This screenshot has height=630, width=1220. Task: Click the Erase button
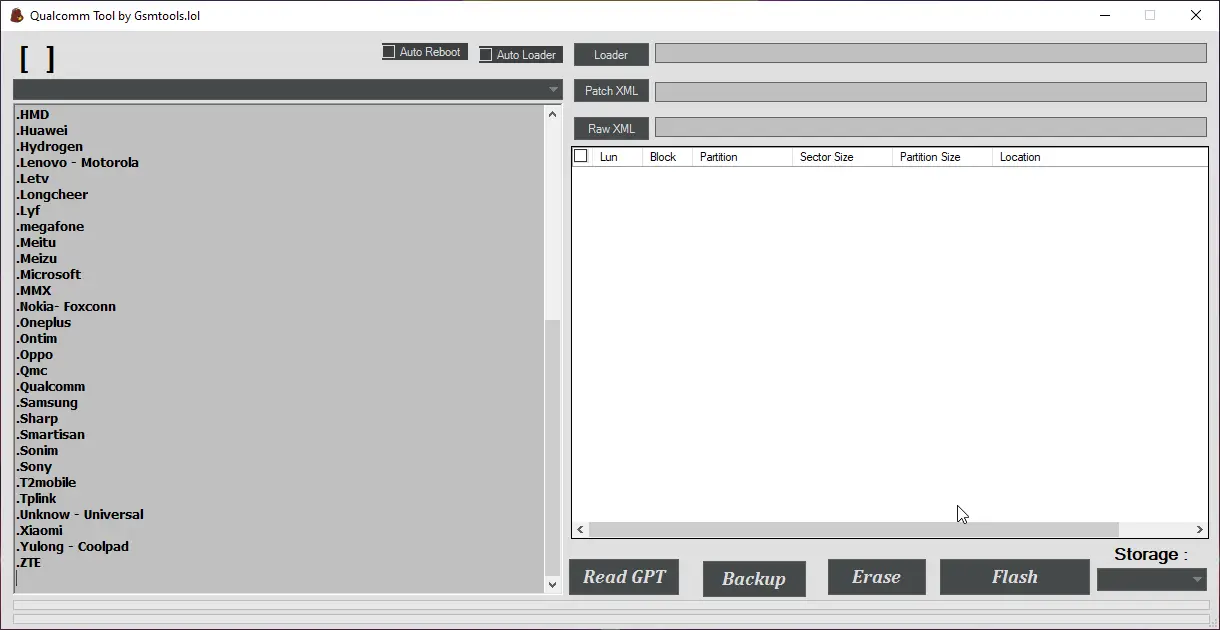point(876,577)
